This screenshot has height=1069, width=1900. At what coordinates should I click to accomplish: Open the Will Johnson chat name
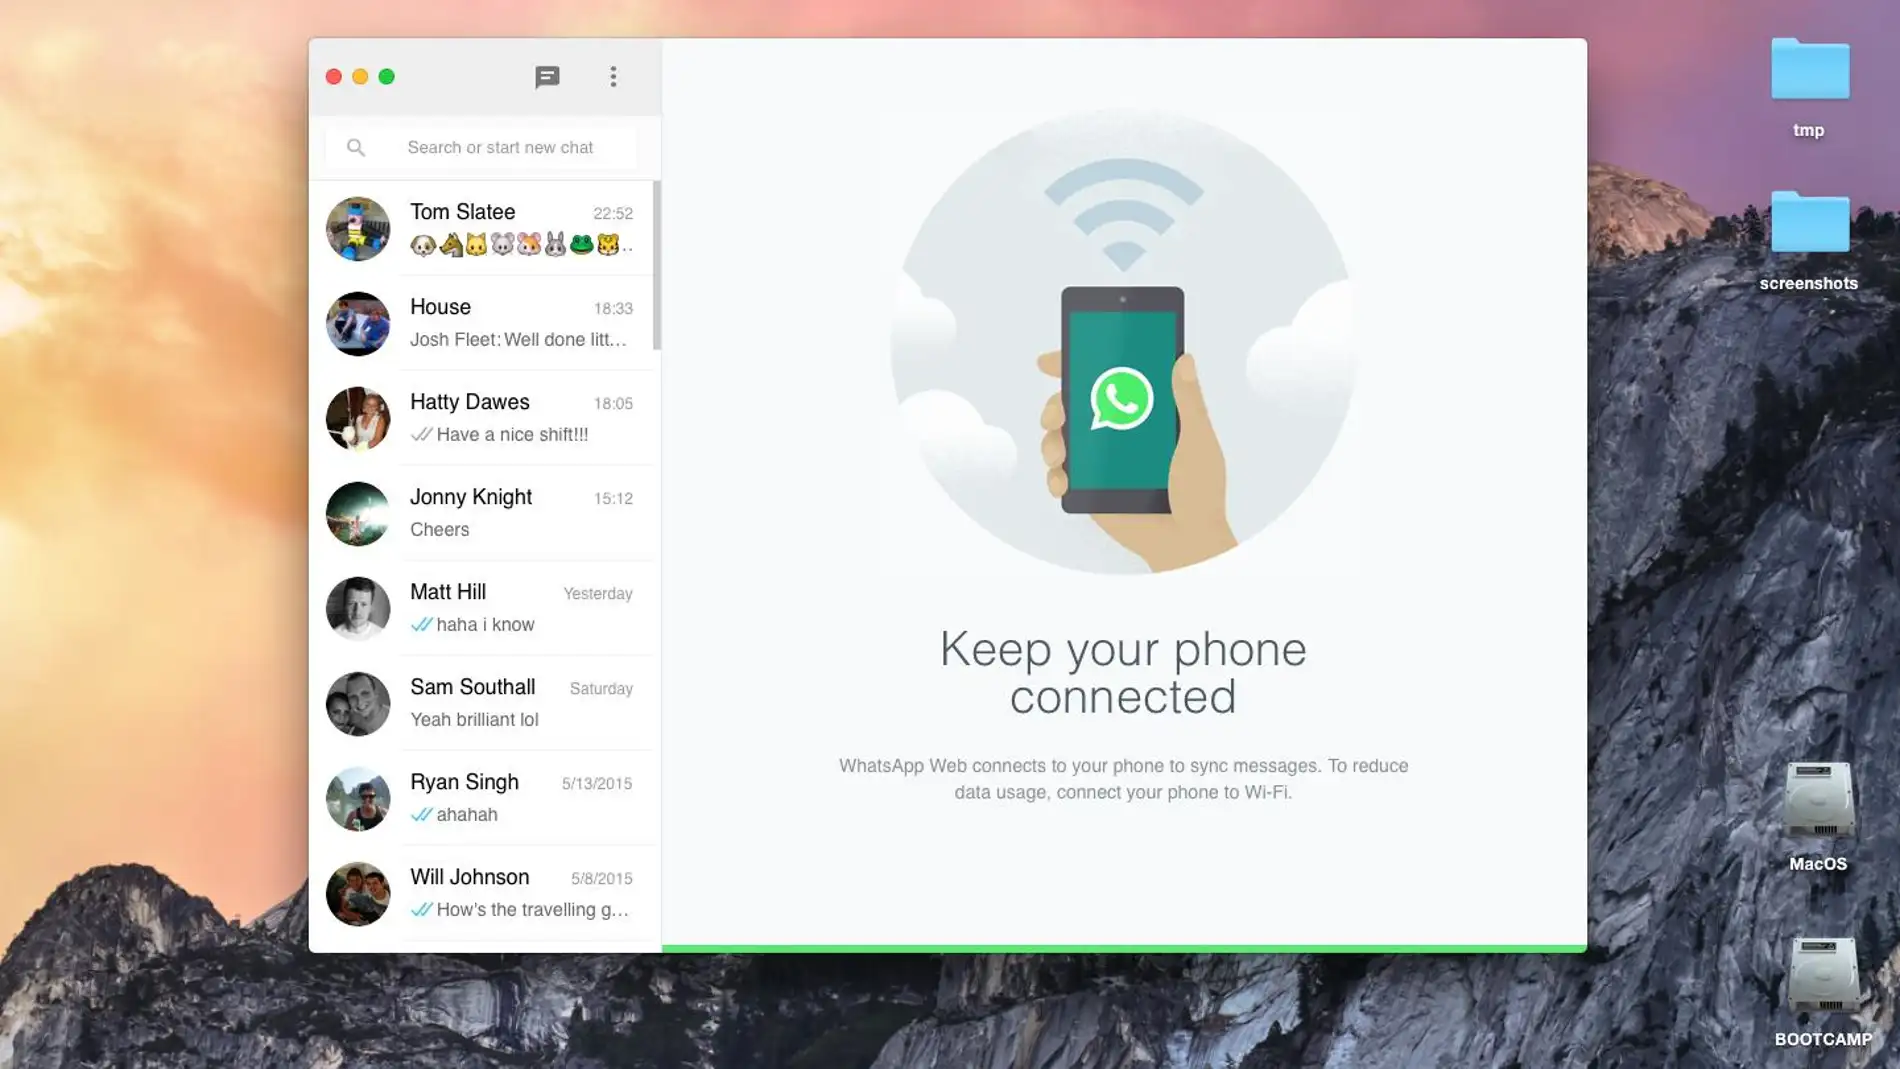pyautogui.click(x=469, y=877)
